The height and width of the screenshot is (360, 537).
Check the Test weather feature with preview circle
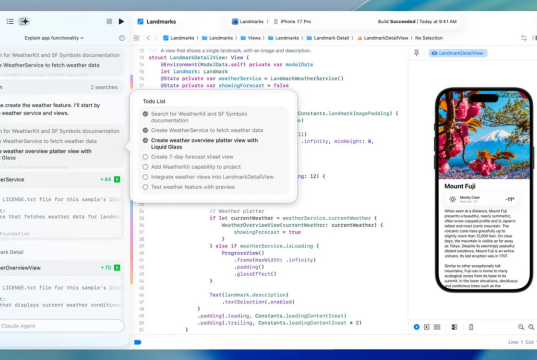tap(145, 187)
